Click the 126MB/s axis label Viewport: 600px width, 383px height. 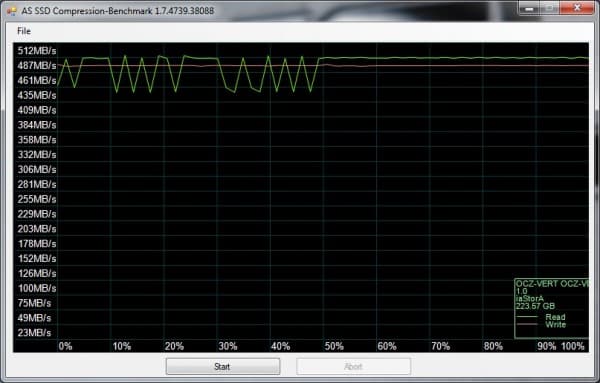tap(37, 273)
